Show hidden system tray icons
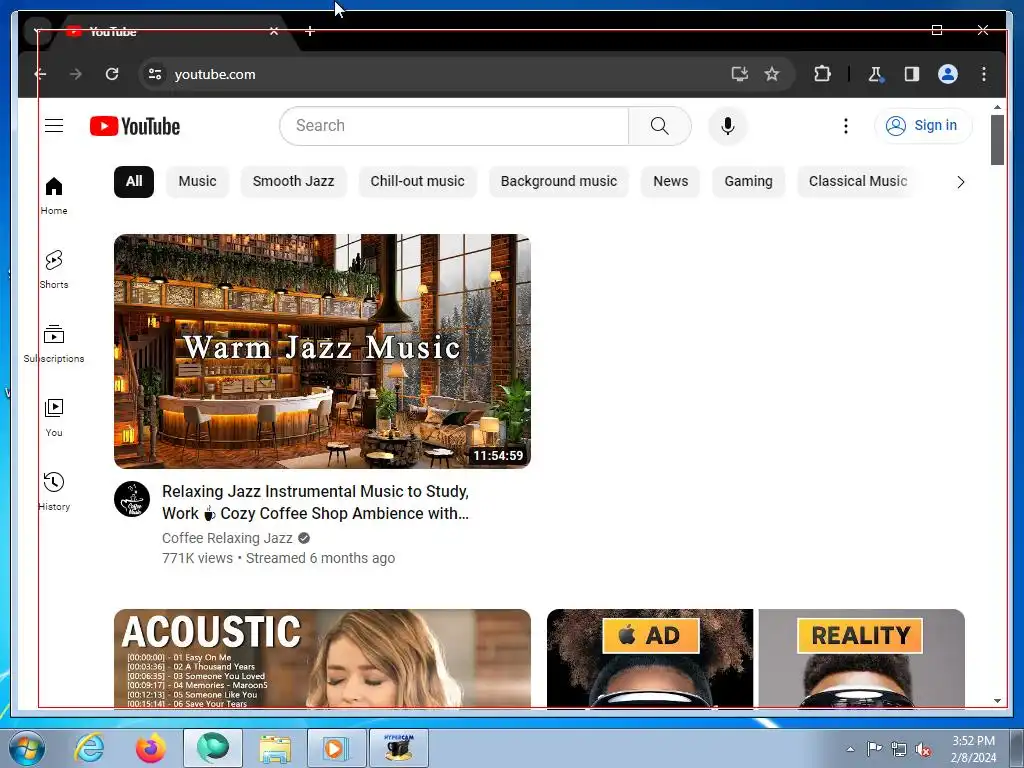The width and height of the screenshot is (1024, 768). tap(850, 749)
